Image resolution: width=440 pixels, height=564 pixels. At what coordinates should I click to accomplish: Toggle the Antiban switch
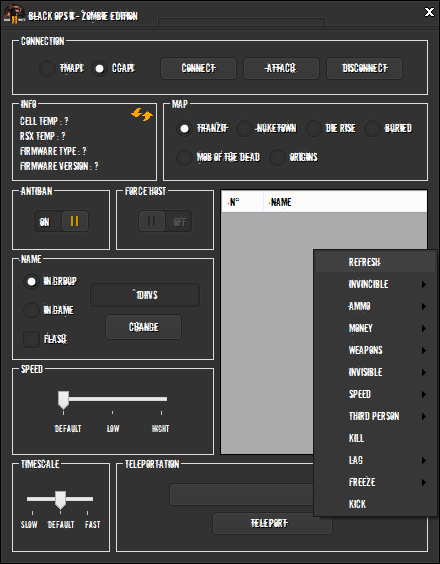tap(62, 221)
